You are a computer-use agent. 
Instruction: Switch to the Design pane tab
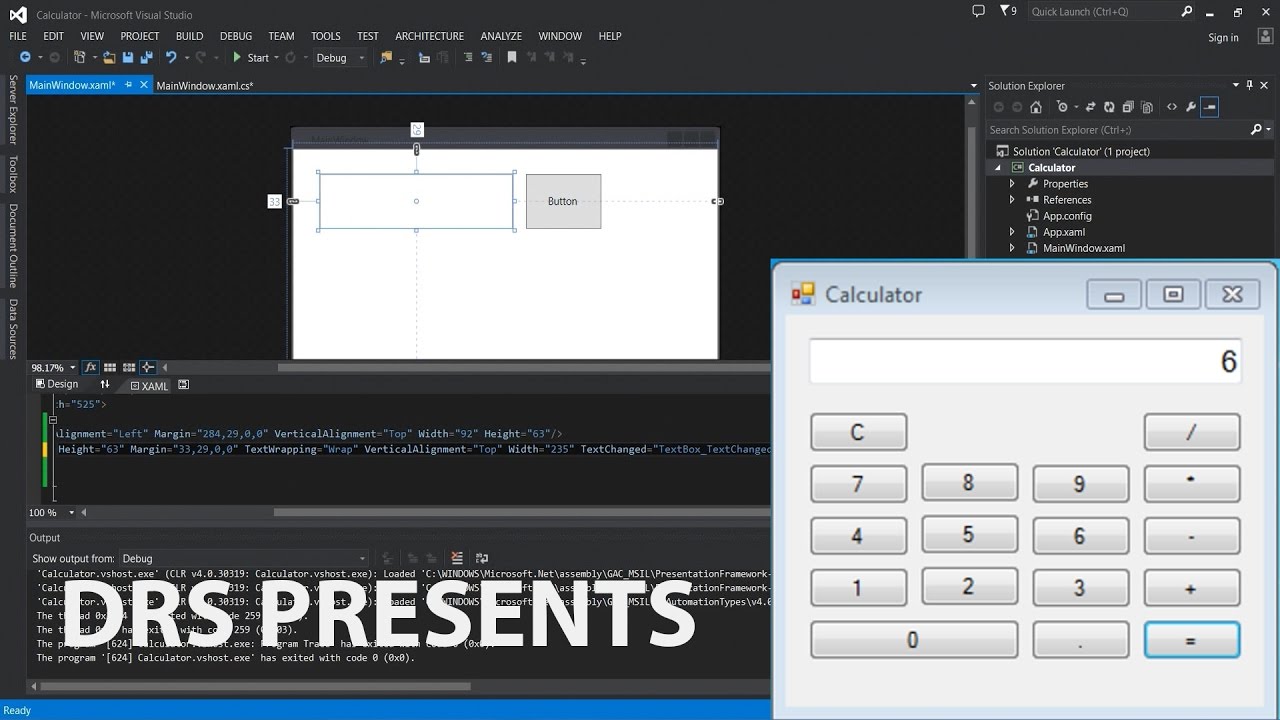[56, 384]
